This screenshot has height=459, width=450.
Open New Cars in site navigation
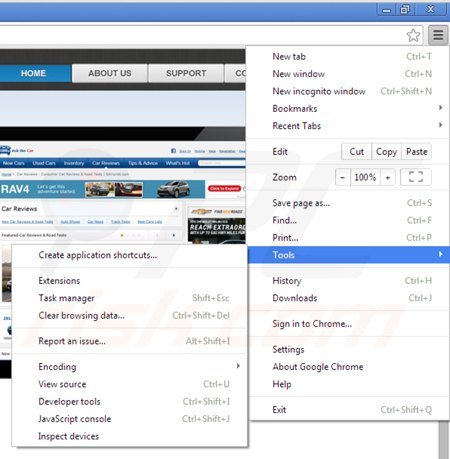click(x=13, y=163)
